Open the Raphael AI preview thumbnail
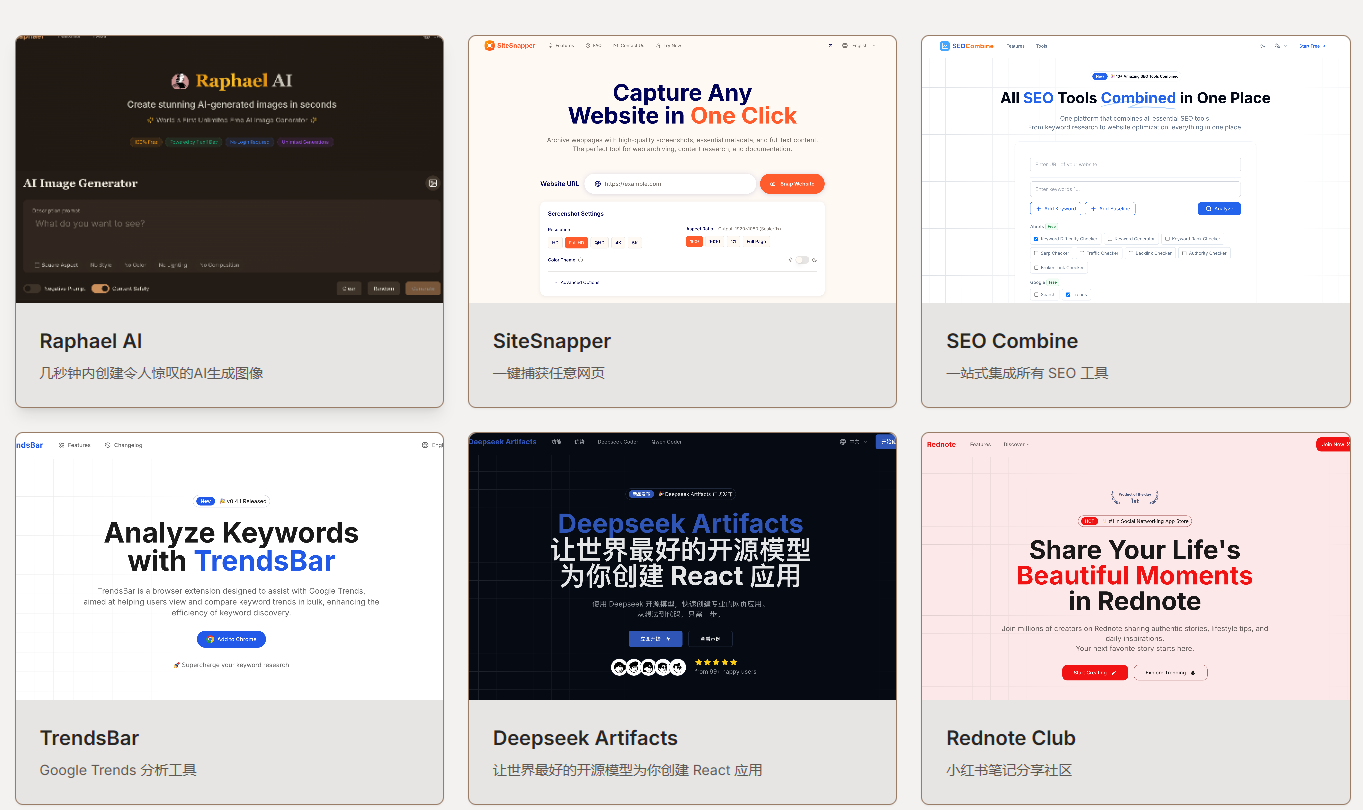The height and width of the screenshot is (810, 1363). point(229,169)
